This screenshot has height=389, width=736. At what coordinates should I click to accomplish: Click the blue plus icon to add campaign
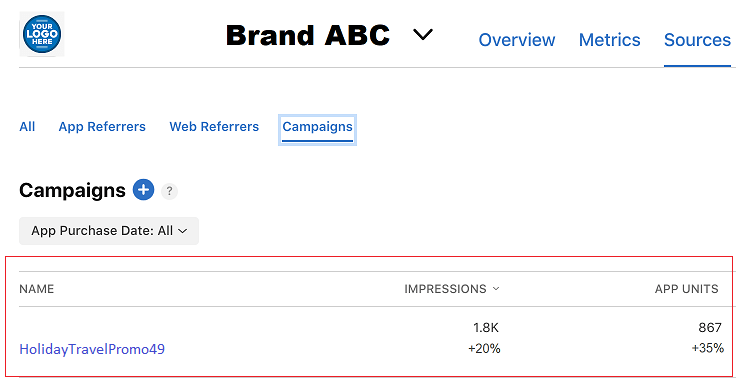144,190
